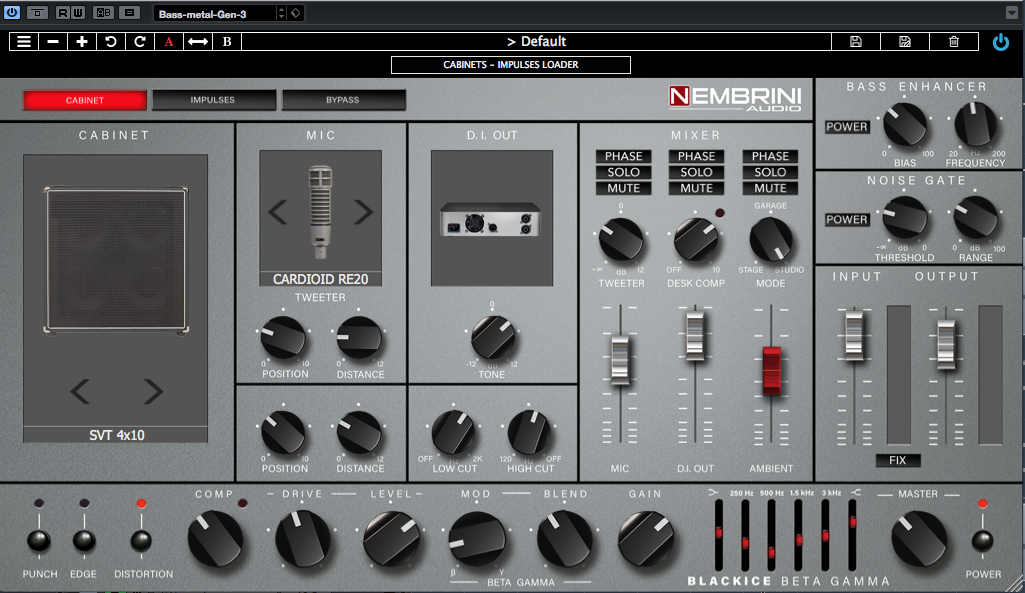Redo the last change
Viewport: 1025px width, 593px height.
[x=139, y=41]
